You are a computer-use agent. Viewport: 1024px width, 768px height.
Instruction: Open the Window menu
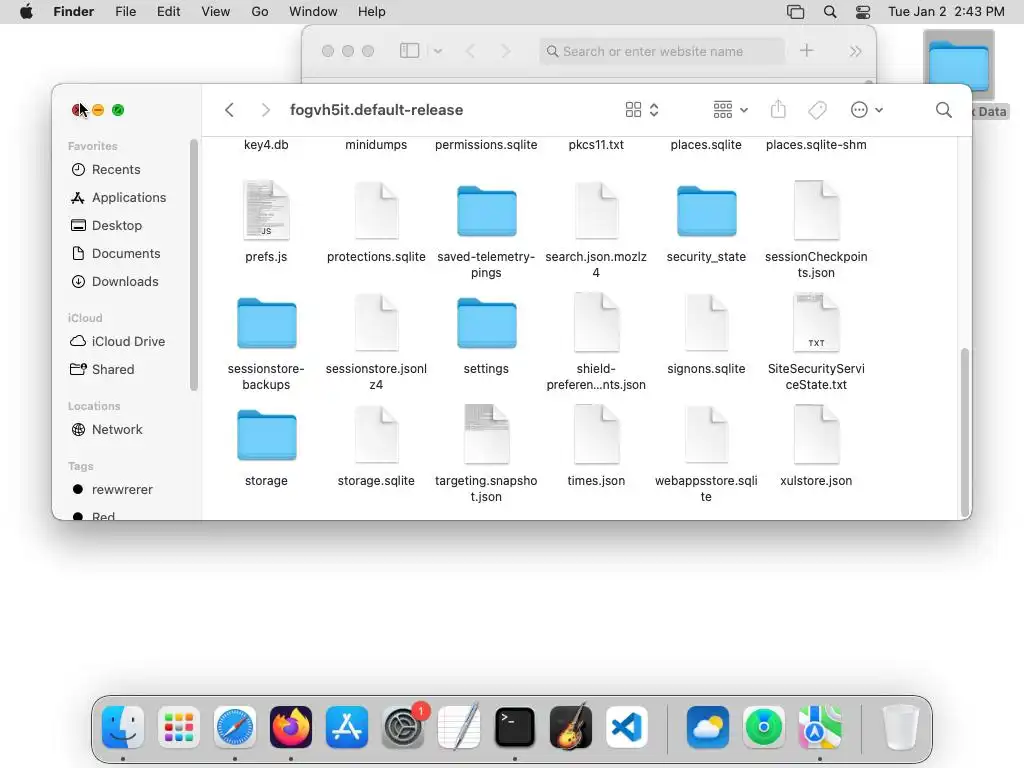point(313,12)
